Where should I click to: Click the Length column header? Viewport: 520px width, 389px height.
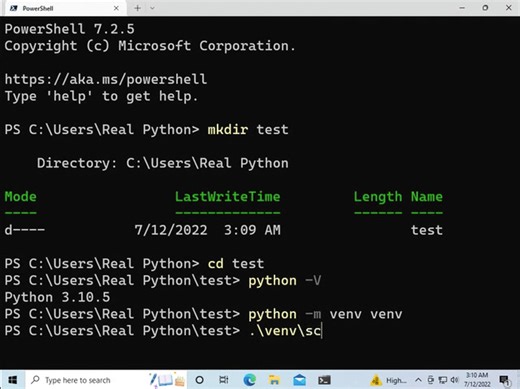click(378, 197)
